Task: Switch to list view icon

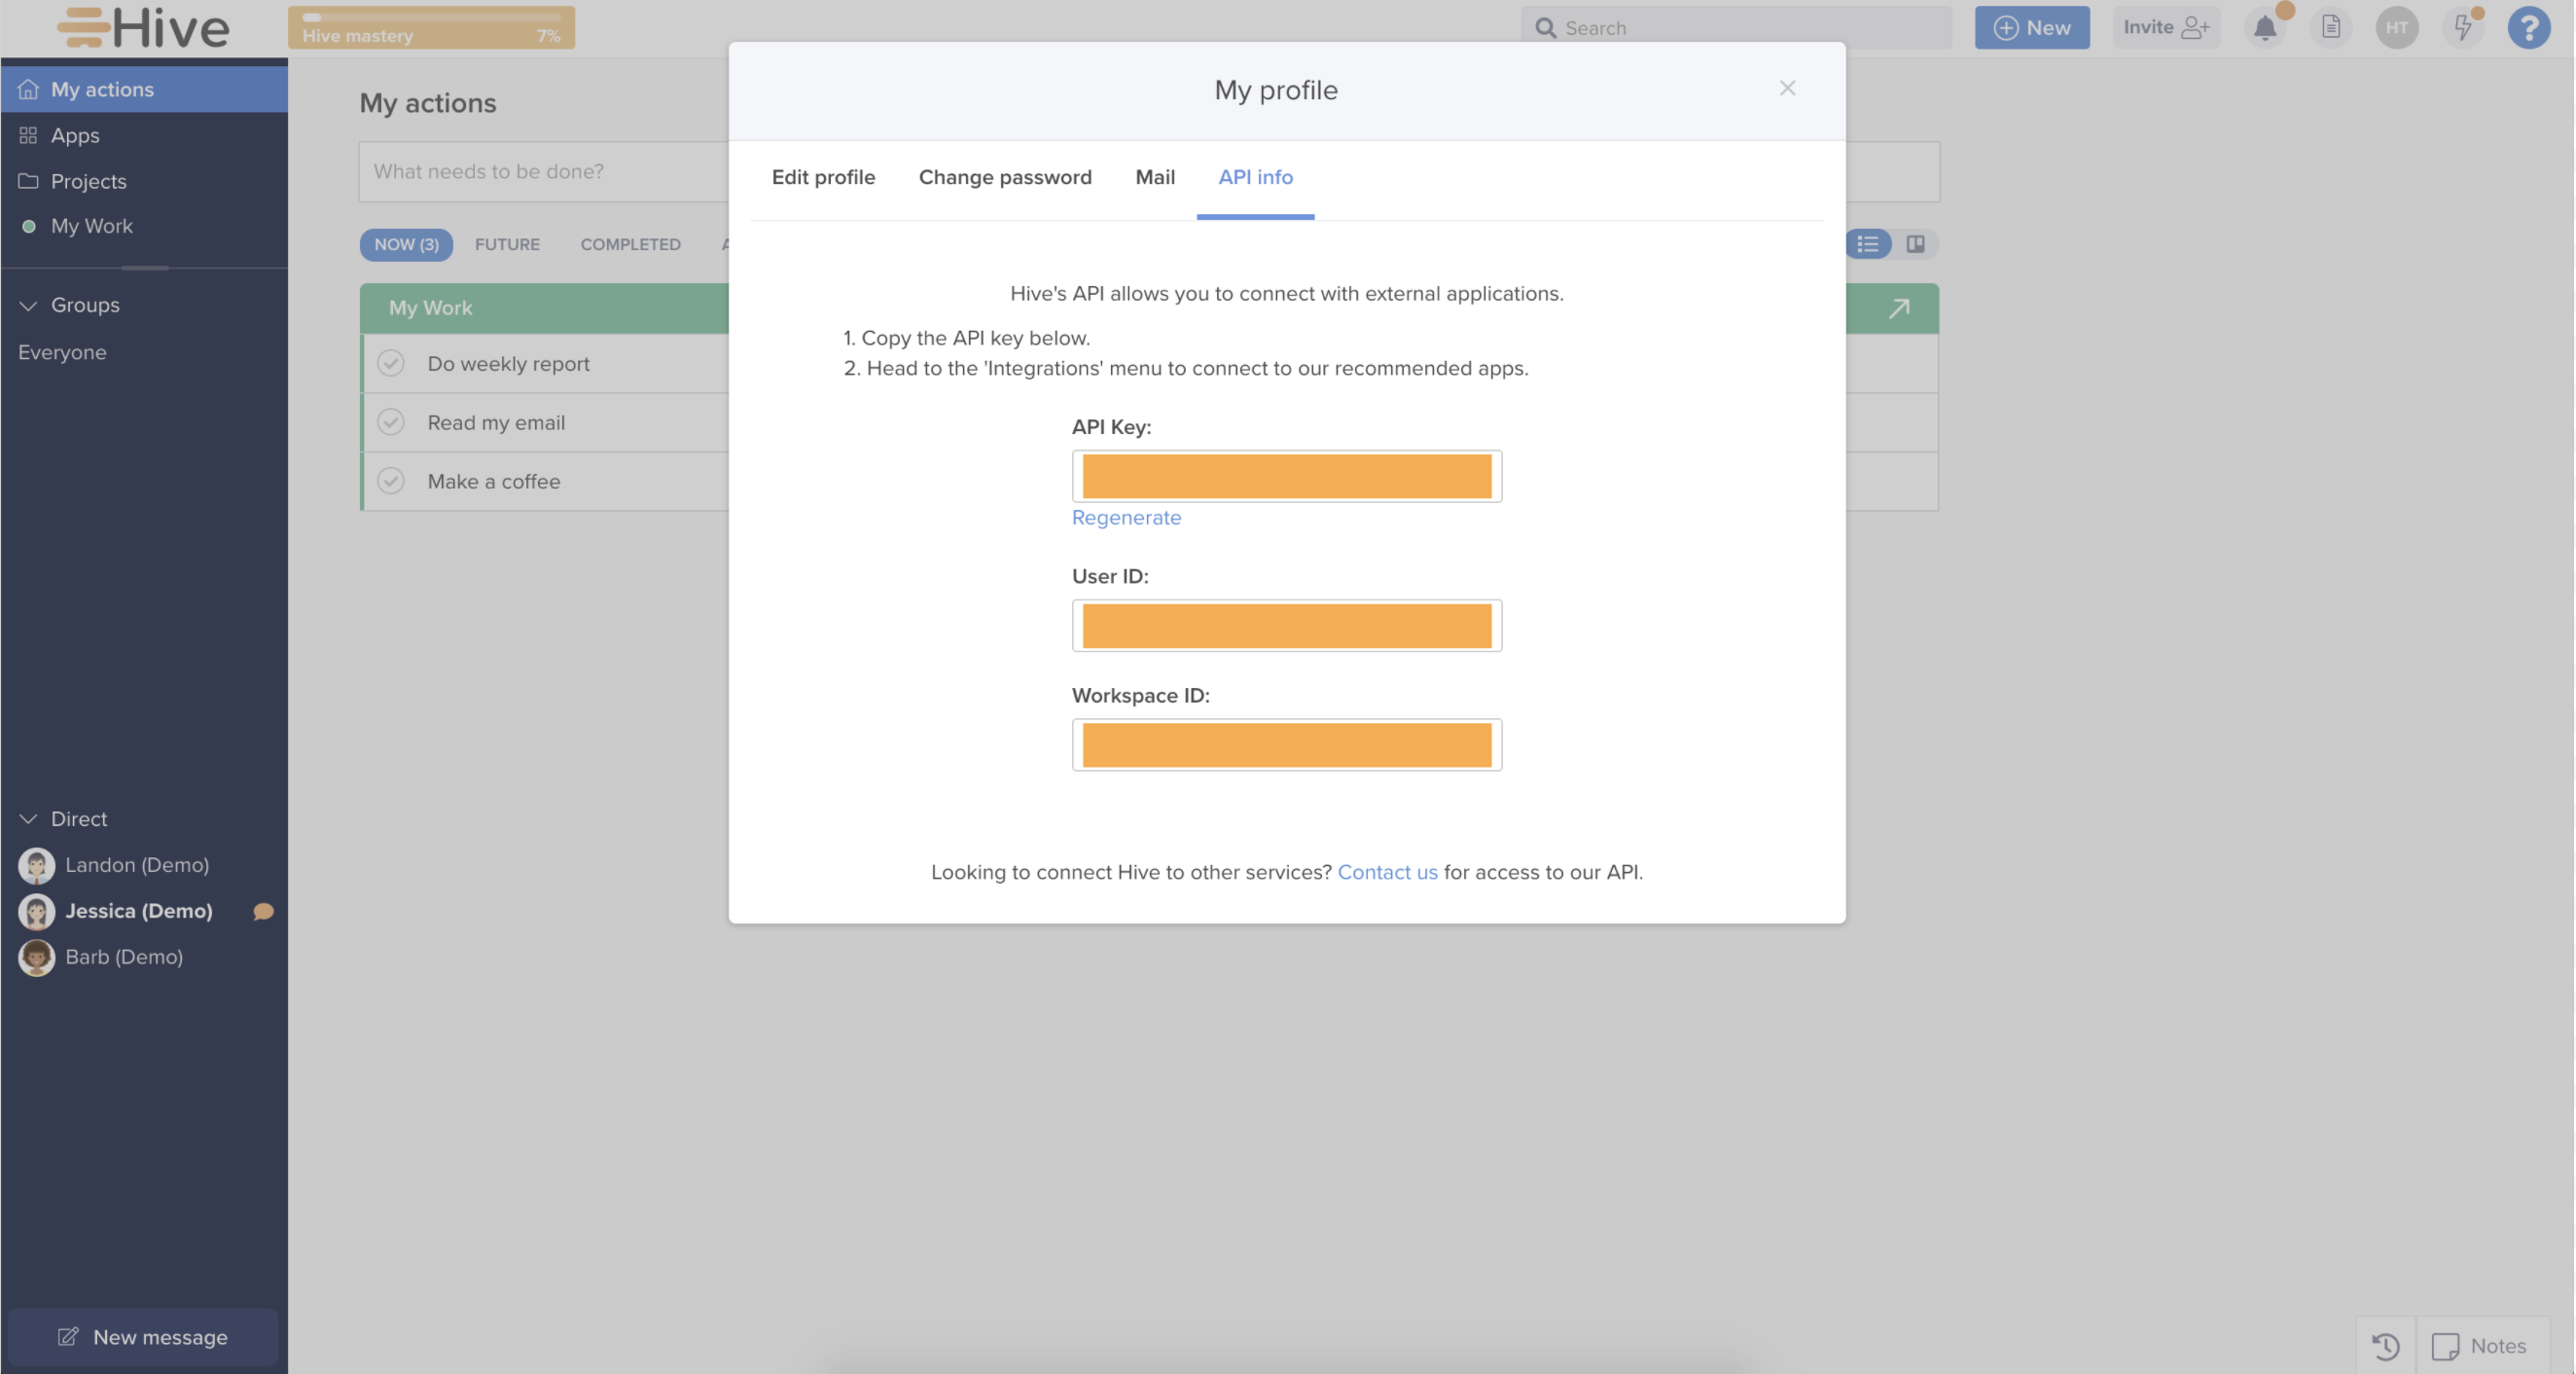Action: (x=1867, y=244)
